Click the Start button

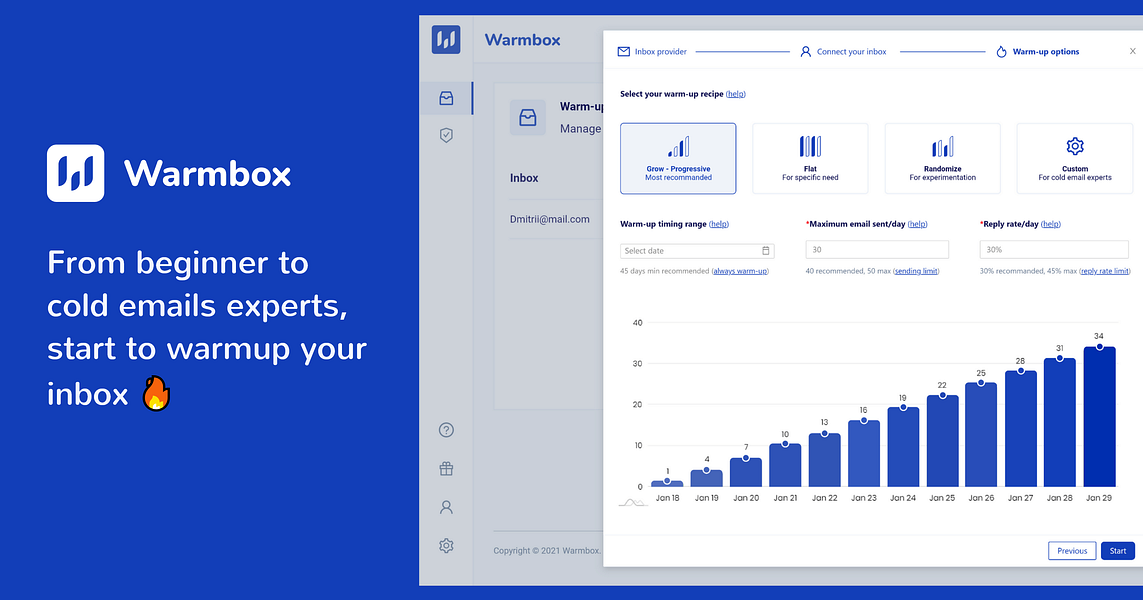tap(1117, 550)
